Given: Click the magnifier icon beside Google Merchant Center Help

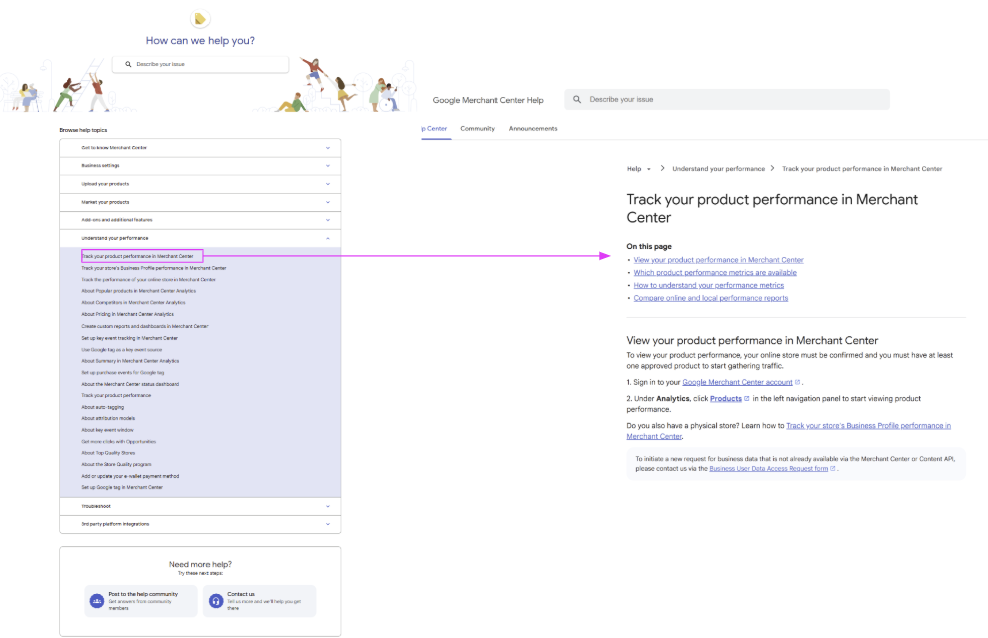Looking at the screenshot, I should tap(577, 100).
